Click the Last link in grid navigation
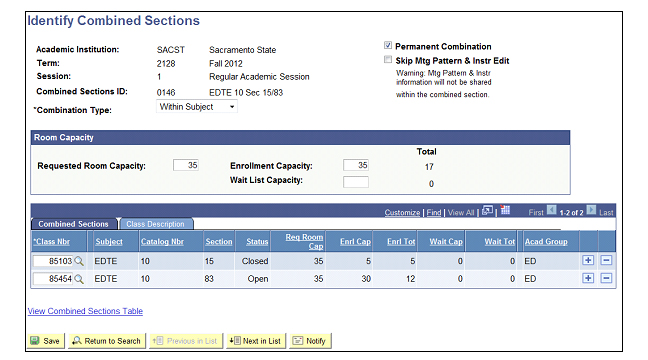This screenshot has height=360, width=648. 606,212
